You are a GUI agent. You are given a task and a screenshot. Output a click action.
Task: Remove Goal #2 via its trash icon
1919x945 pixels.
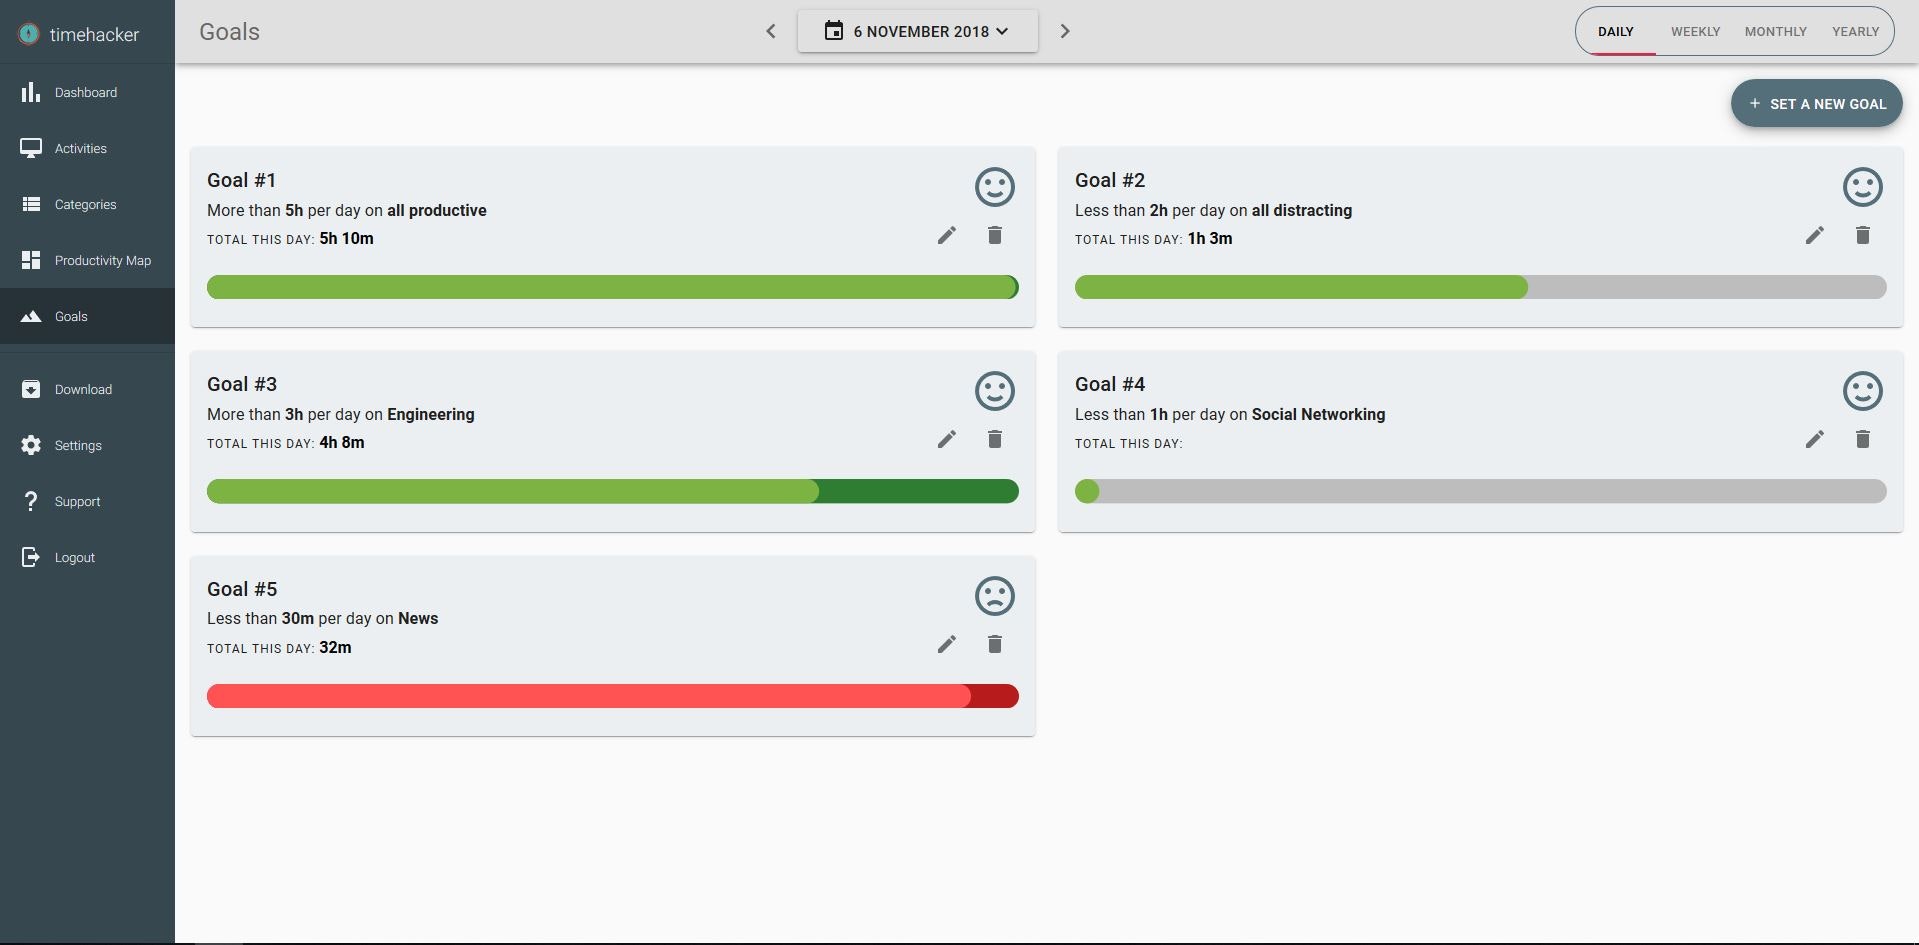1862,235
